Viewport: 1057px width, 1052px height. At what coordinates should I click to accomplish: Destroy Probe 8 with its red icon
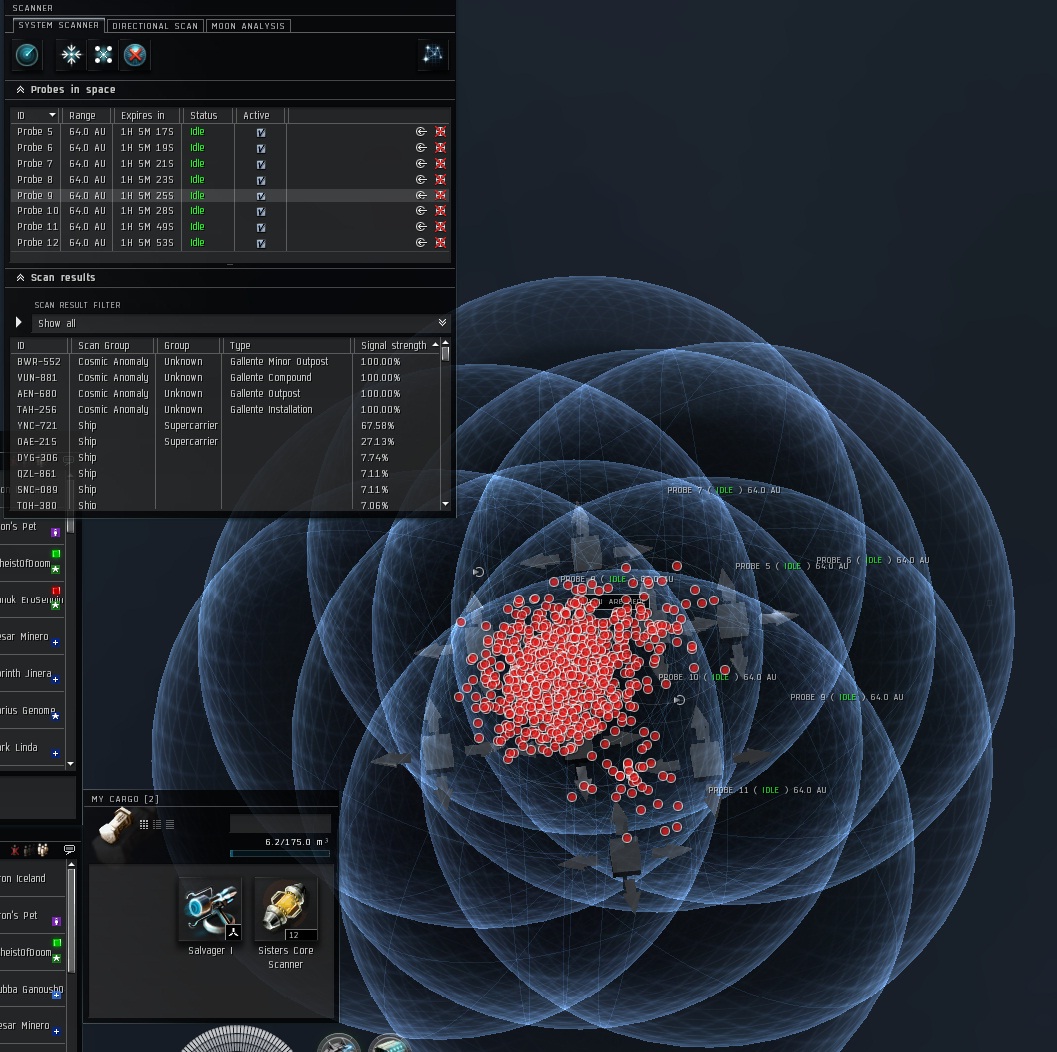pyautogui.click(x=440, y=180)
